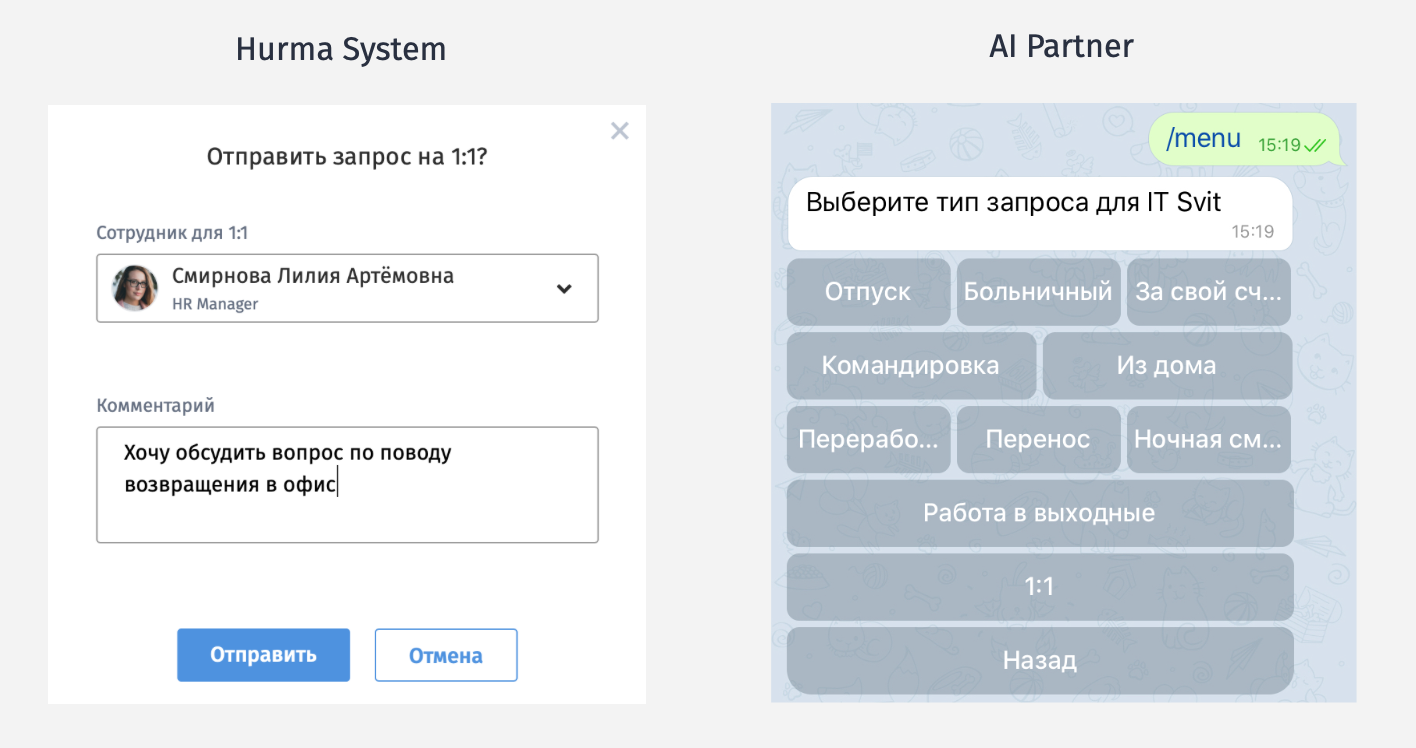
Task: Select the Командировка request button
Action: pyautogui.click(x=911, y=366)
